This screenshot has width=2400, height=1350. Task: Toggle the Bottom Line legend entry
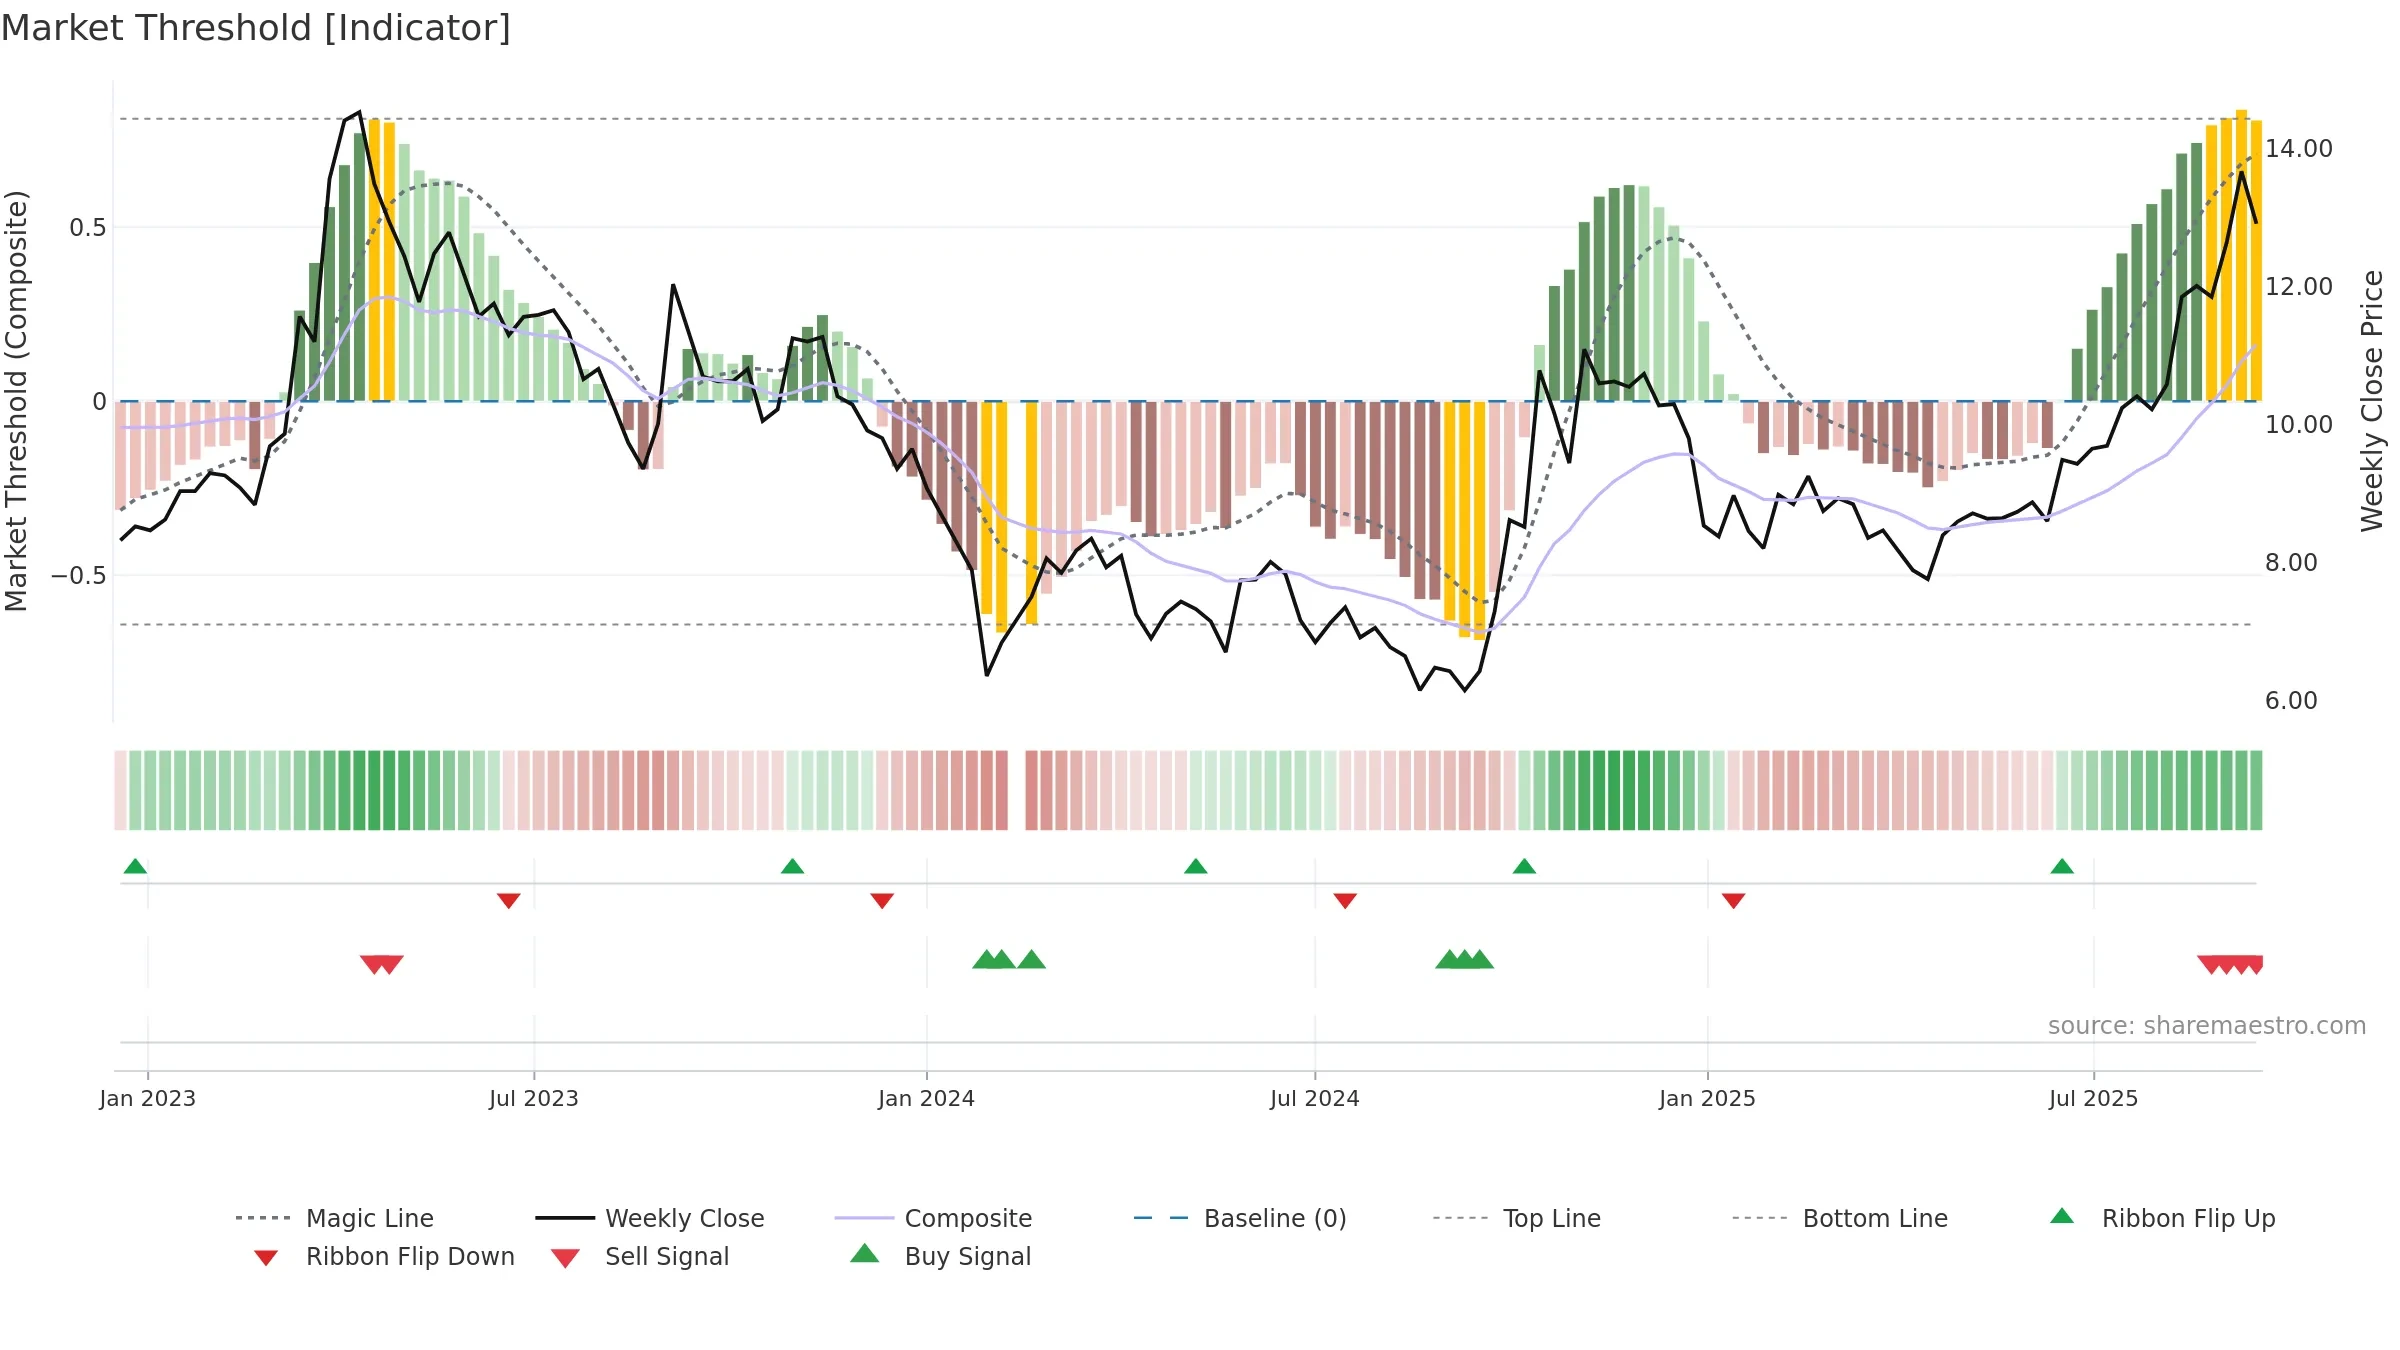coord(1840,1218)
